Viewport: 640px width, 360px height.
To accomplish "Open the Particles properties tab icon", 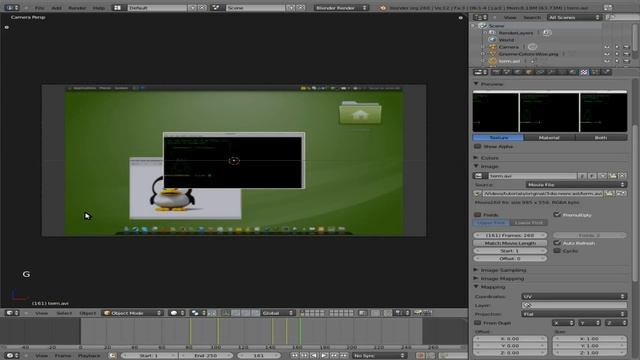I will coord(595,72).
